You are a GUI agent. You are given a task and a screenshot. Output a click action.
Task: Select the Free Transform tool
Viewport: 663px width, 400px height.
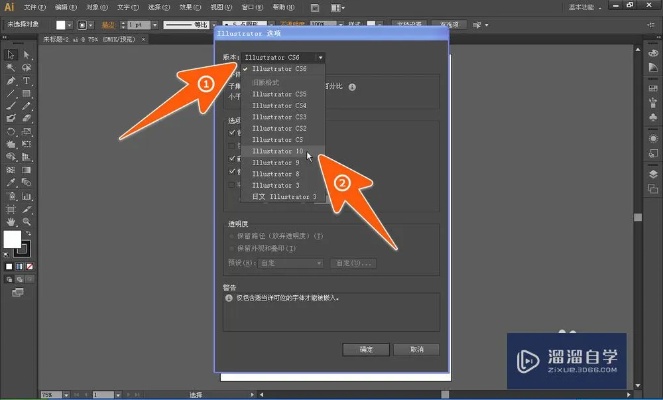coord(26,144)
